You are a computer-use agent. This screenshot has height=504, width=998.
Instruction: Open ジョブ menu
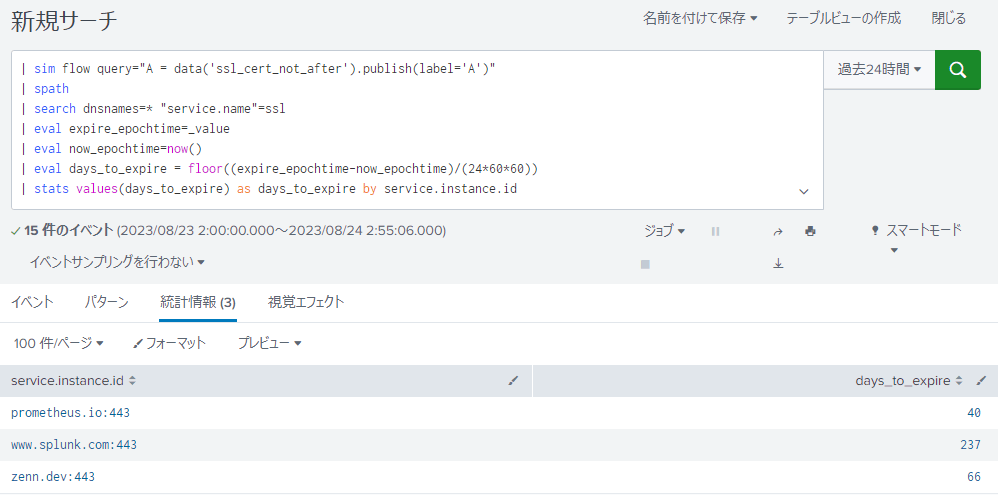tap(664, 231)
